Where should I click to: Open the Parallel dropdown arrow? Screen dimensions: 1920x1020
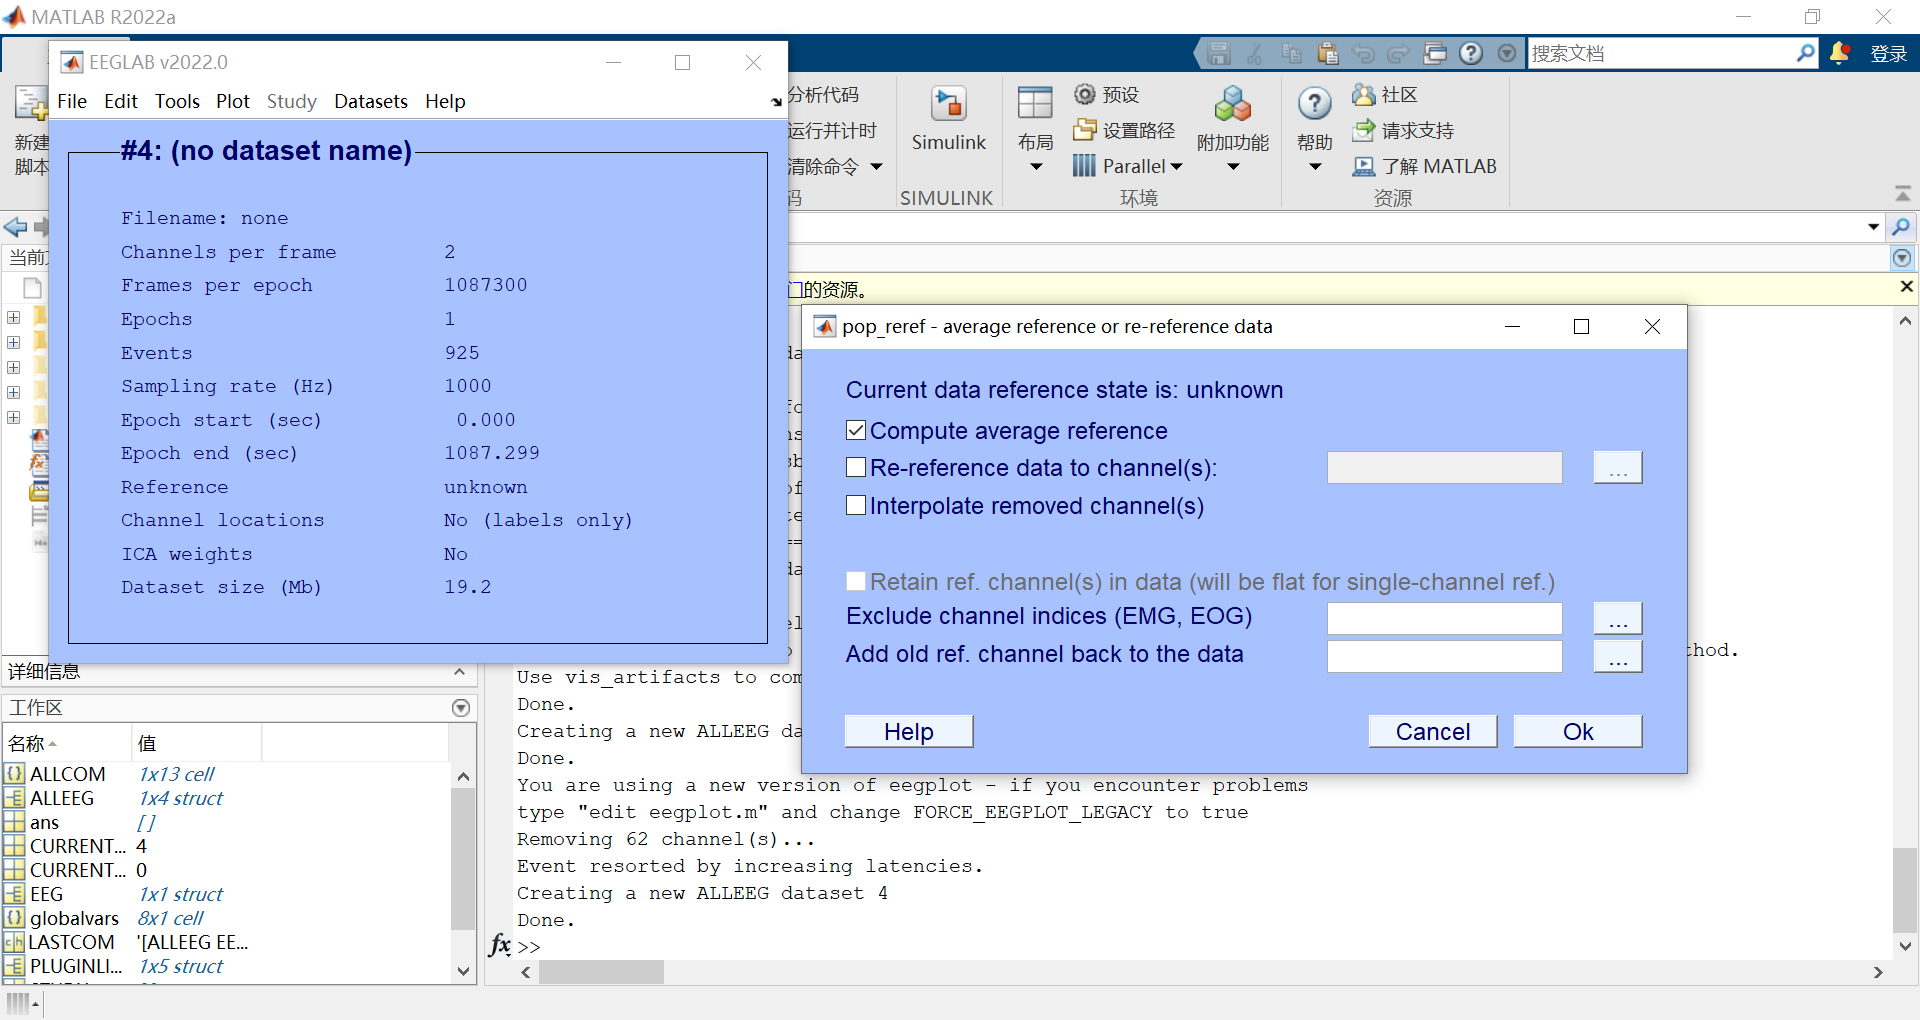(x=1176, y=167)
